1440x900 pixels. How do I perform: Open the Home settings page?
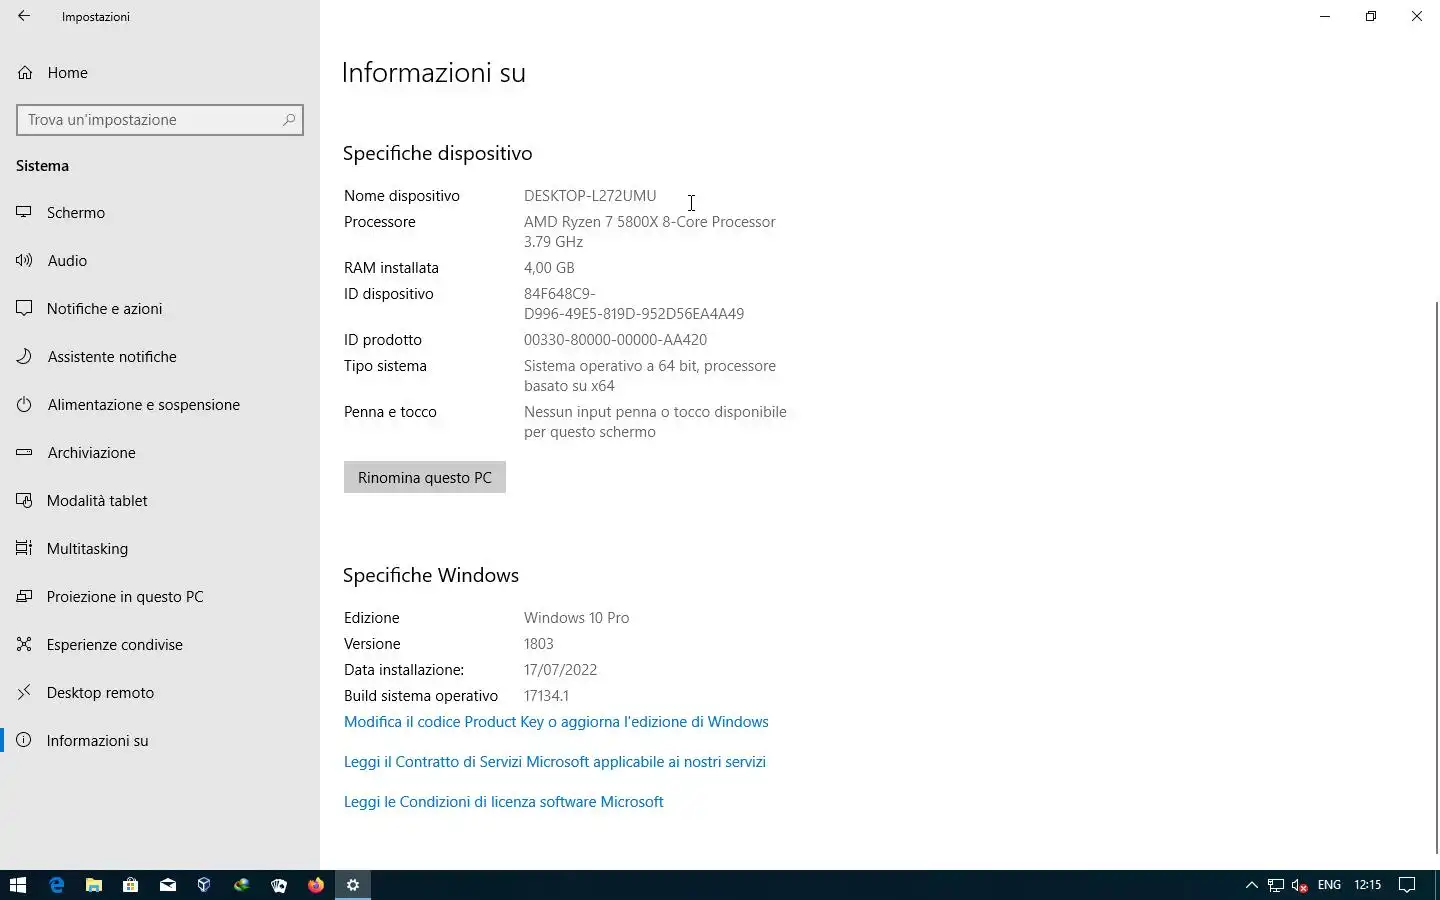[x=160, y=73]
